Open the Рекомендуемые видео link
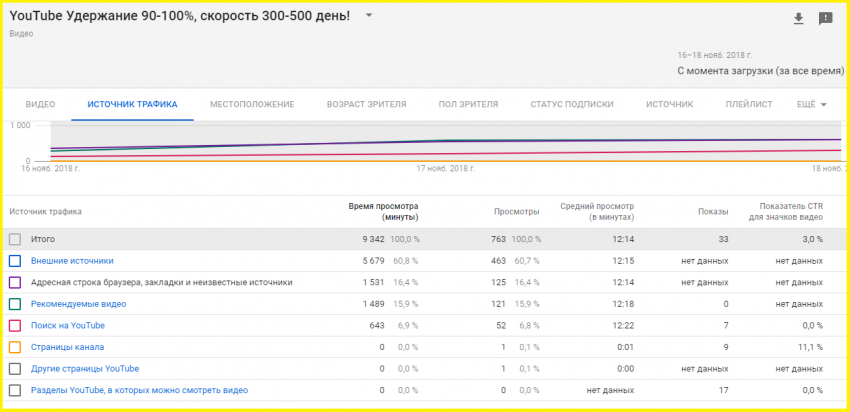Viewport: 850px width, 412px height. [x=79, y=304]
